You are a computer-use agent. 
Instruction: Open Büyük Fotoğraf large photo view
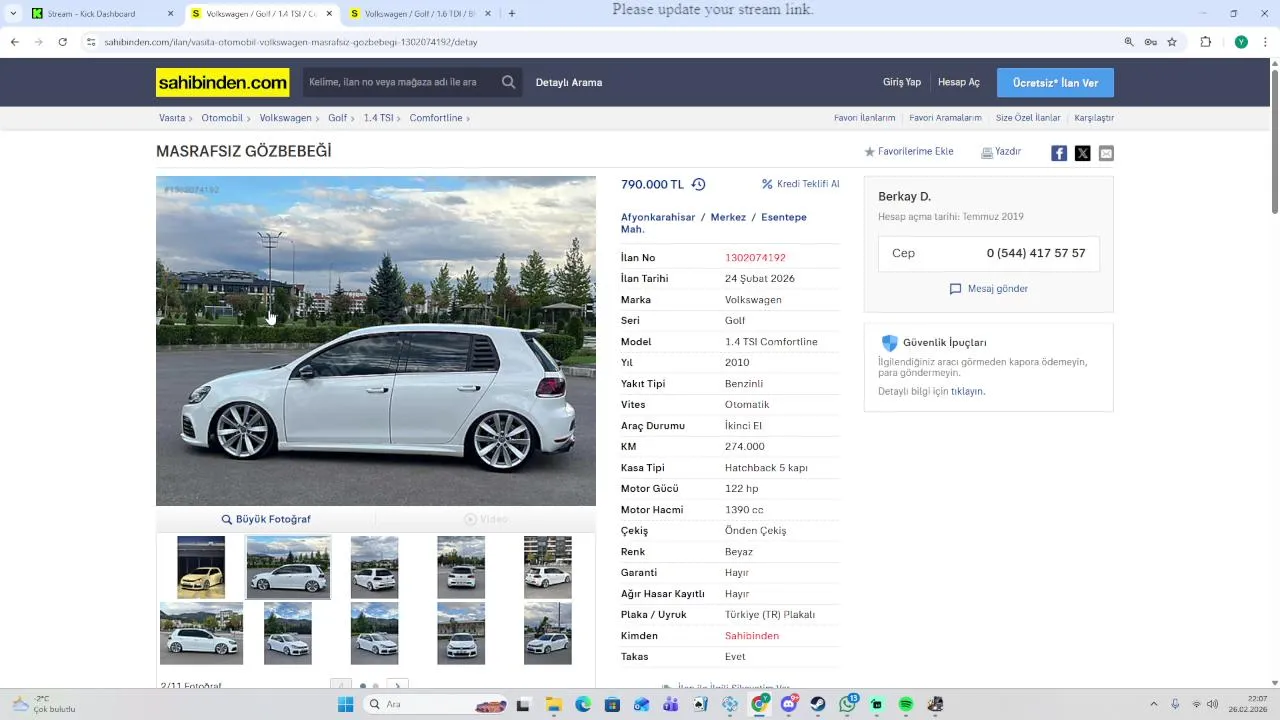(266, 519)
